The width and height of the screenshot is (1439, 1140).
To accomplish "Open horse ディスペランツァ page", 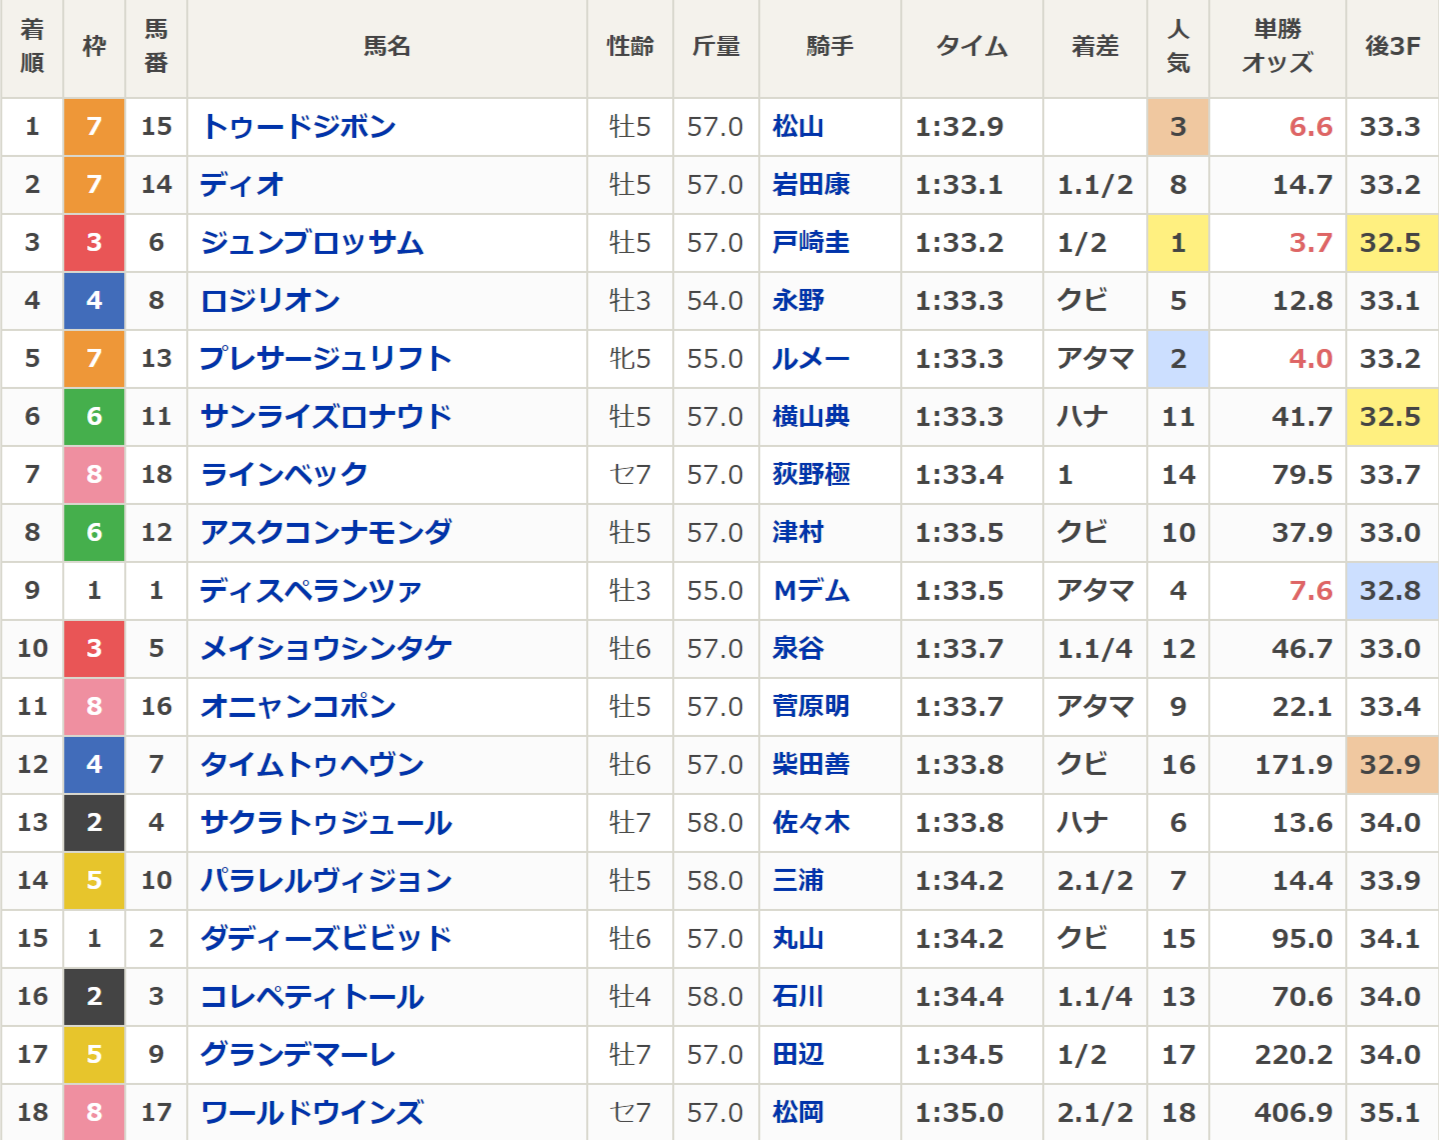I will (x=310, y=591).
